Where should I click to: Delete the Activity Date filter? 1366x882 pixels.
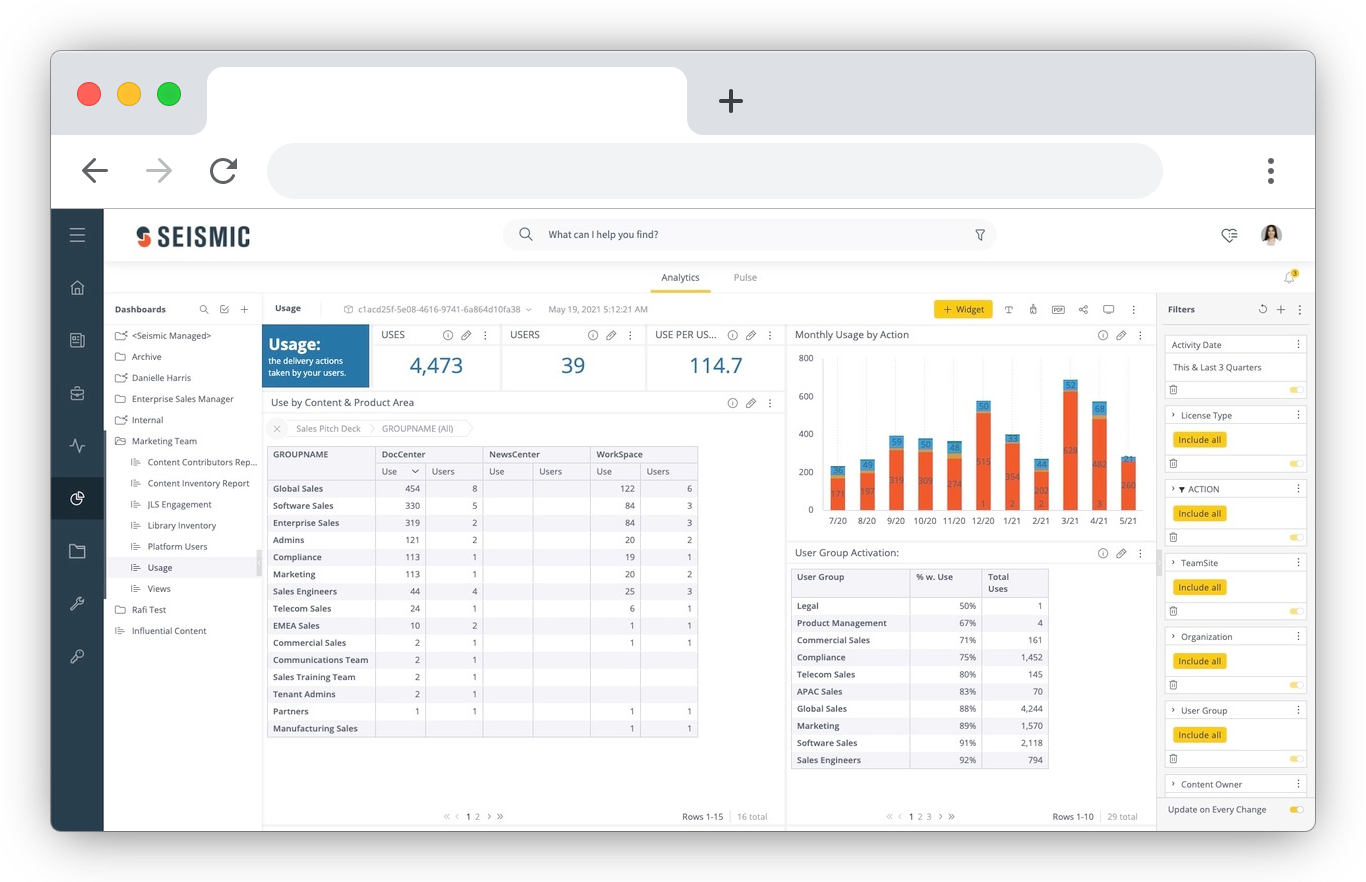click(x=1174, y=390)
